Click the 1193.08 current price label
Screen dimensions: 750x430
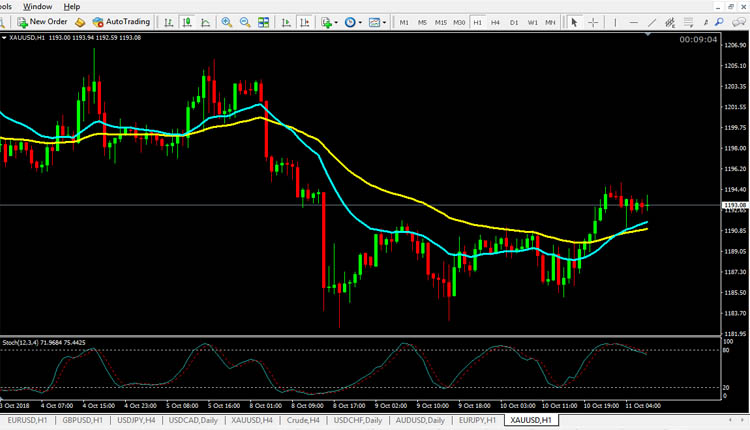coord(735,205)
